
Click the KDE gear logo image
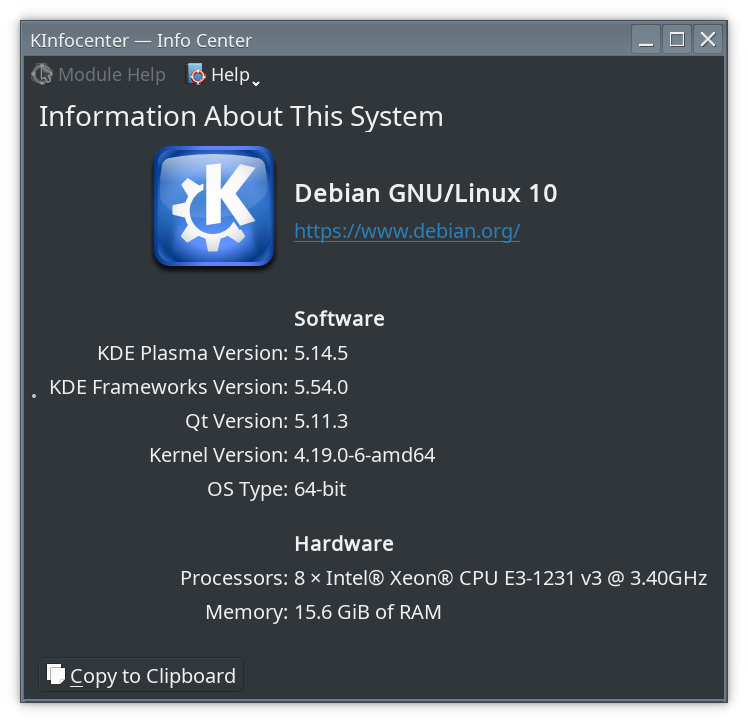tap(213, 206)
